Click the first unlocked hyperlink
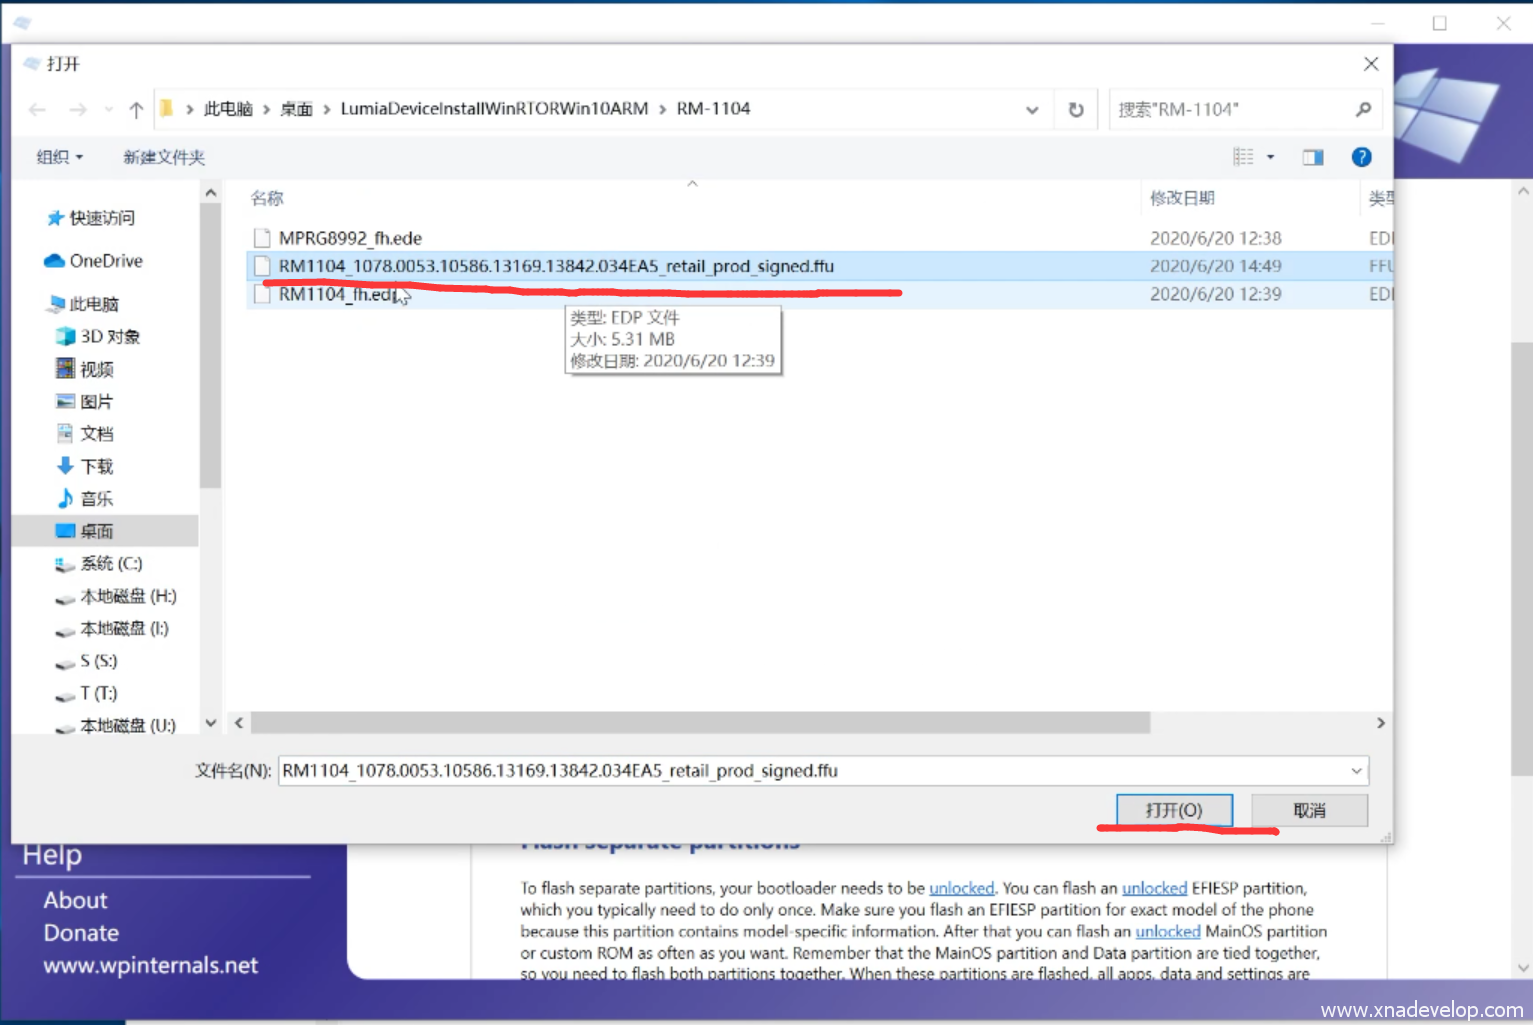This screenshot has width=1533, height=1025. (961, 888)
